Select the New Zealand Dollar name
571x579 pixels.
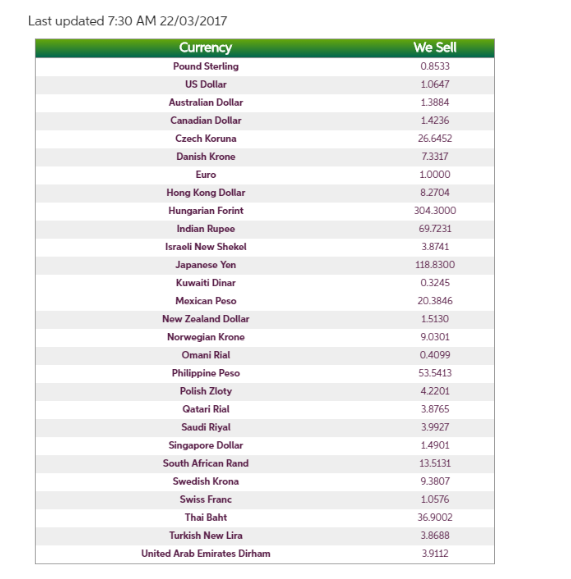[x=206, y=319]
